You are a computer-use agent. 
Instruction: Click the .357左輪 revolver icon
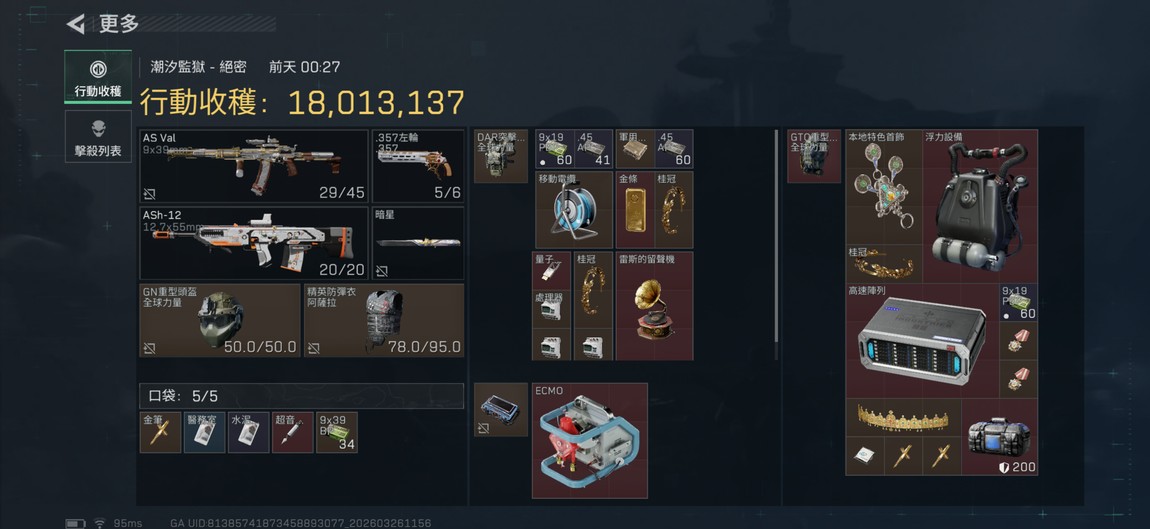418,167
